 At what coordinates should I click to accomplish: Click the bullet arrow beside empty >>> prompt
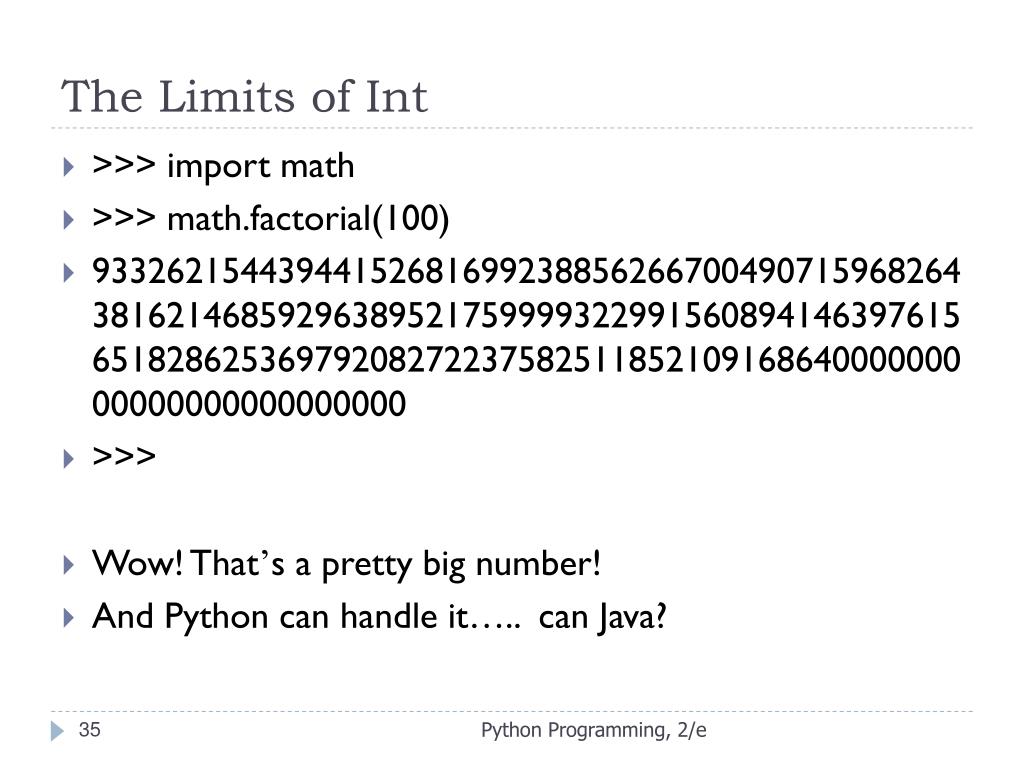point(68,458)
